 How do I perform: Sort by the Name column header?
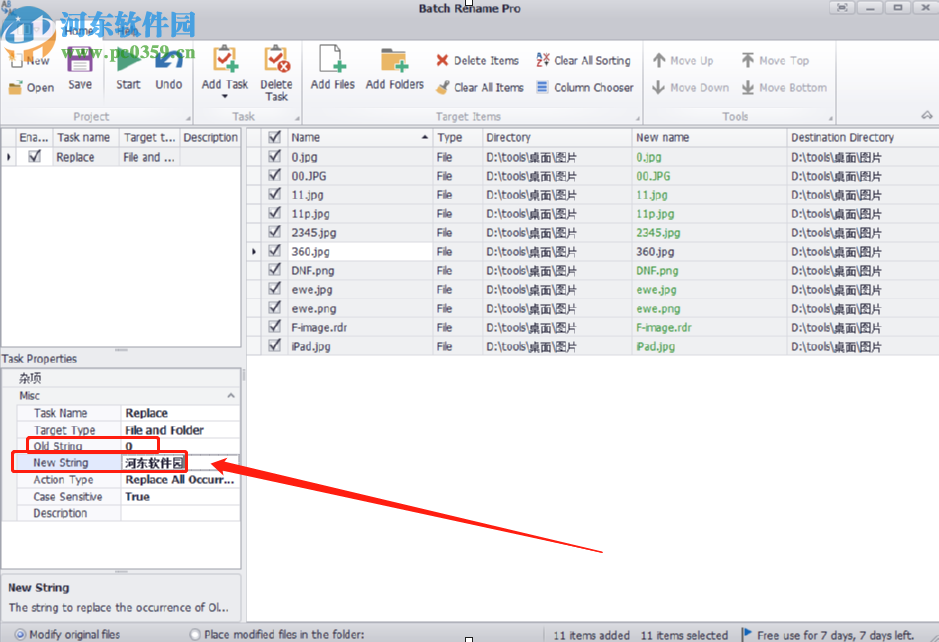point(360,137)
